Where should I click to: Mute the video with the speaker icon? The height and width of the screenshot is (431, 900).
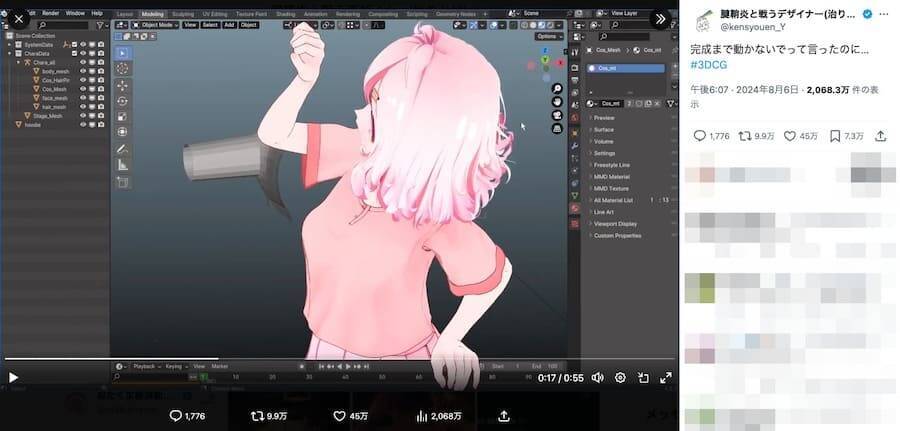[597, 378]
